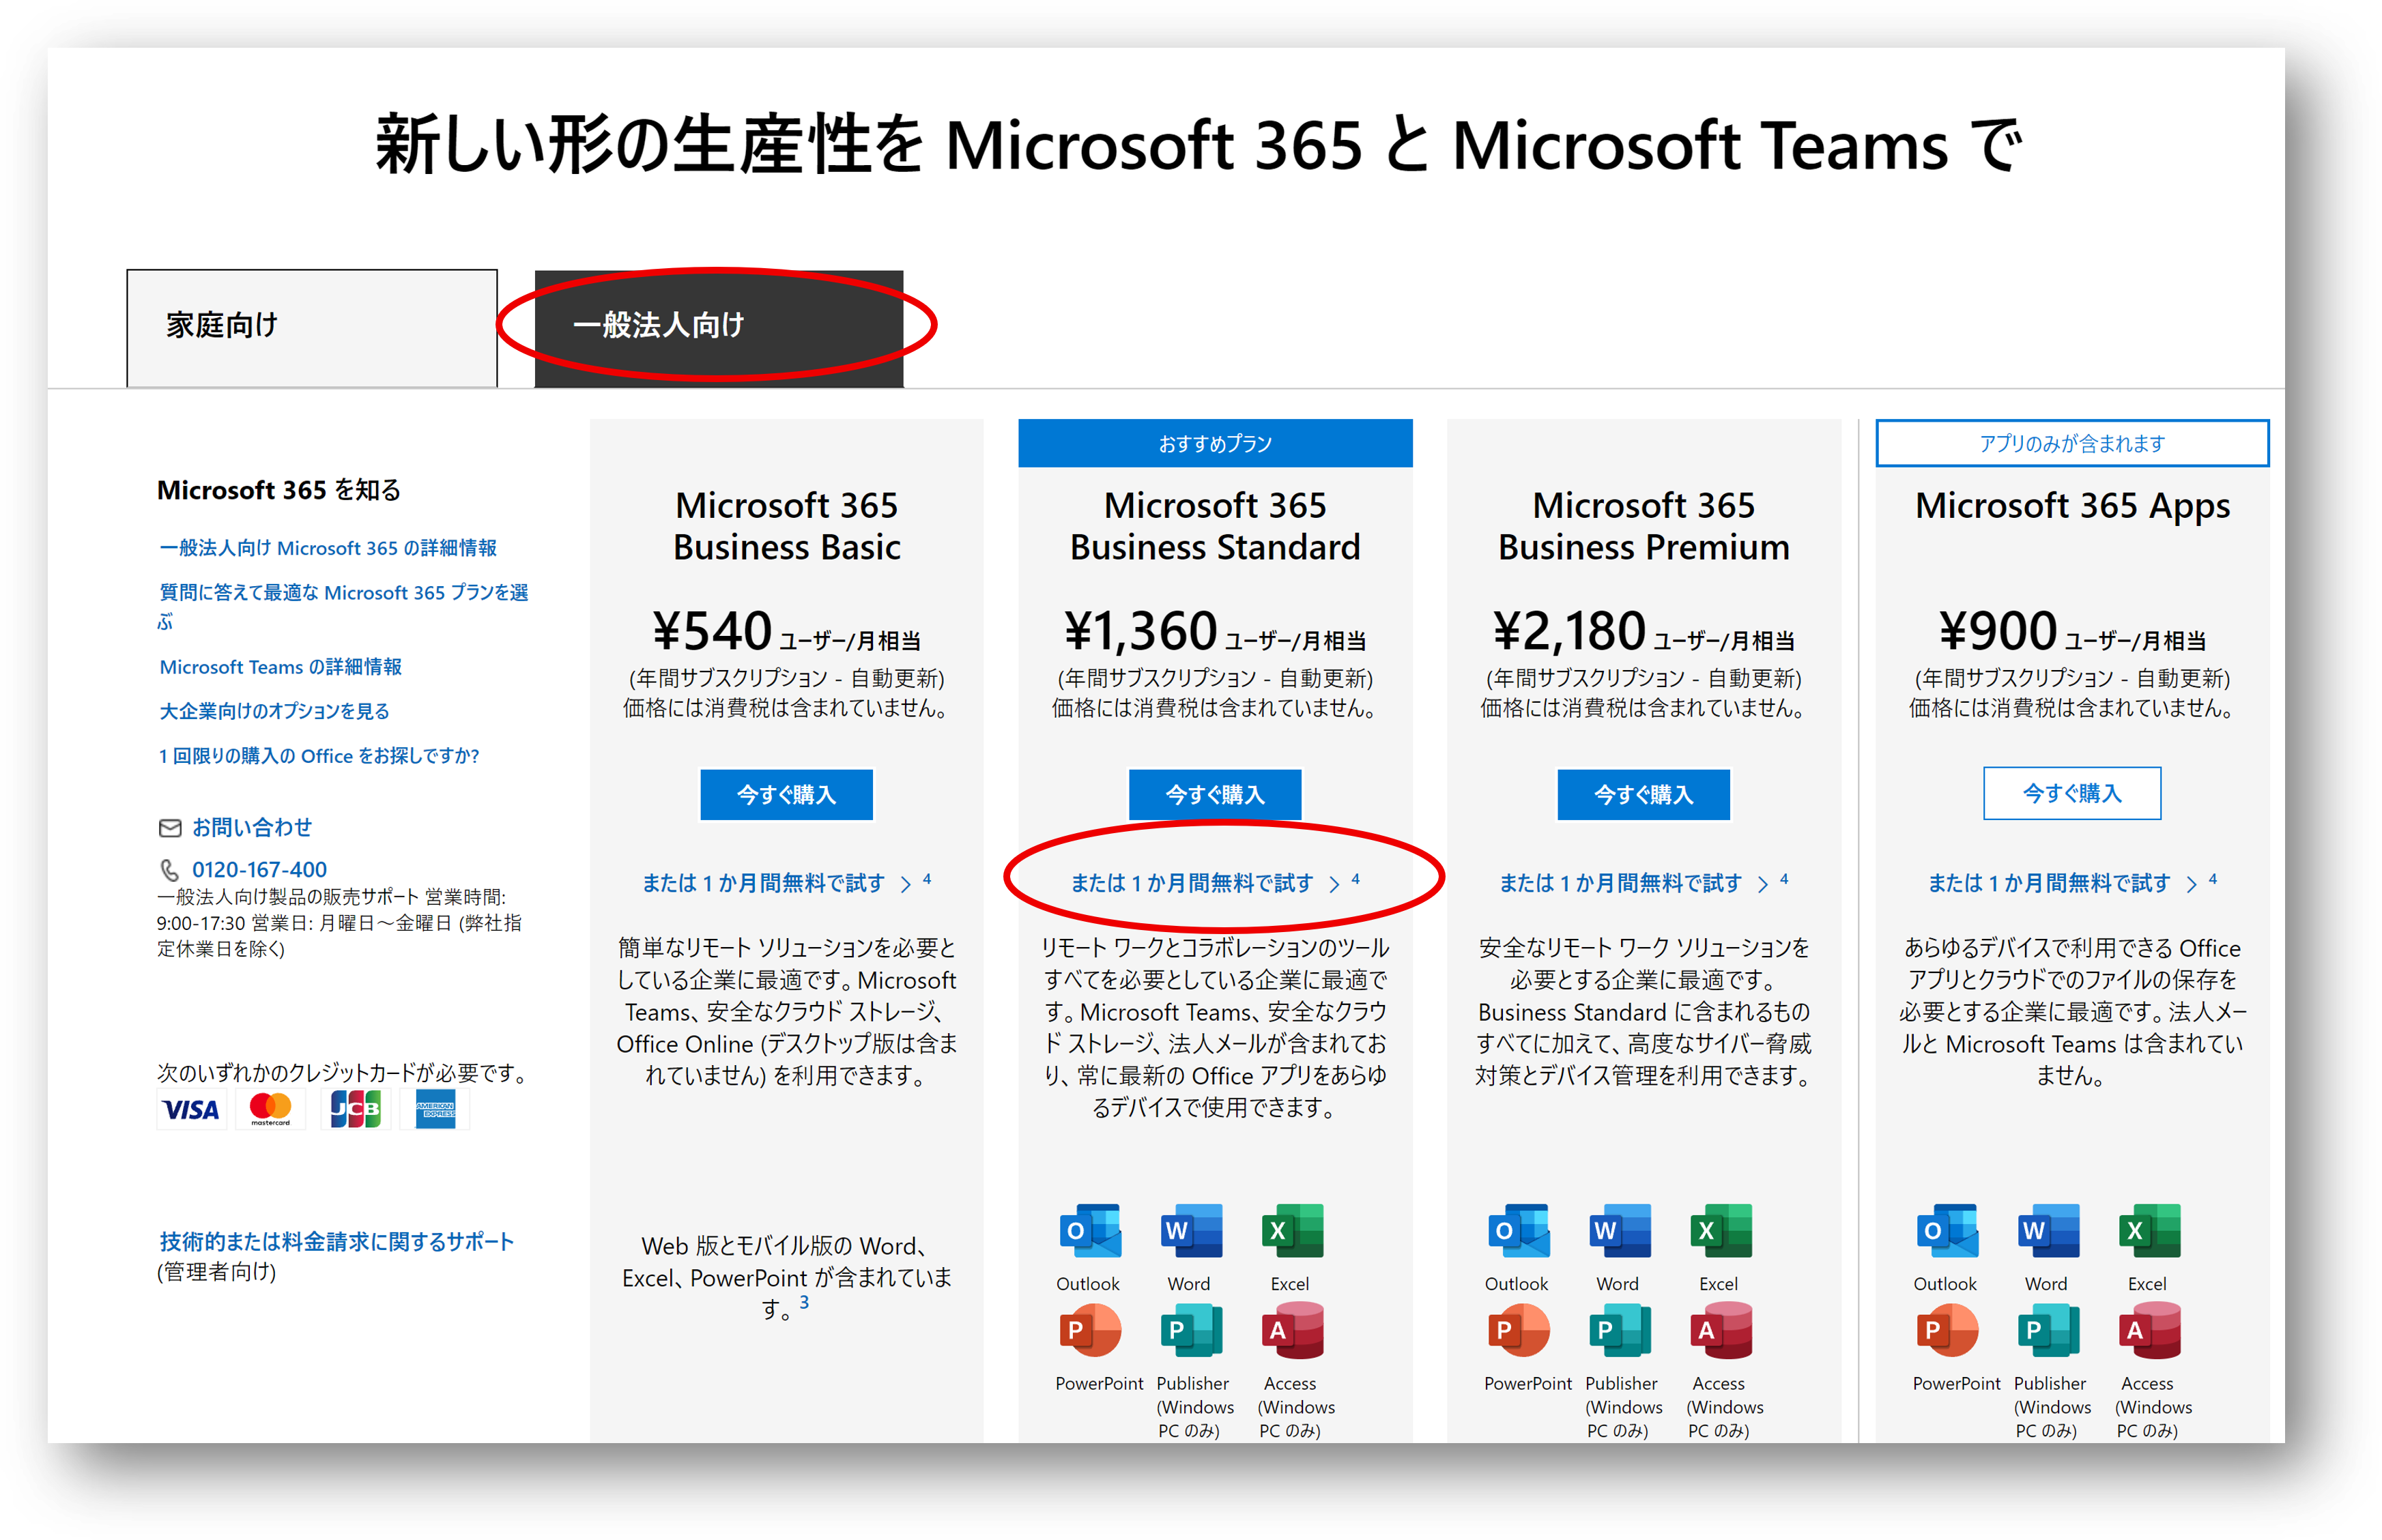Open 質問に答えて最適な Microsoft 365 プランを選ぶ link

coord(343,606)
